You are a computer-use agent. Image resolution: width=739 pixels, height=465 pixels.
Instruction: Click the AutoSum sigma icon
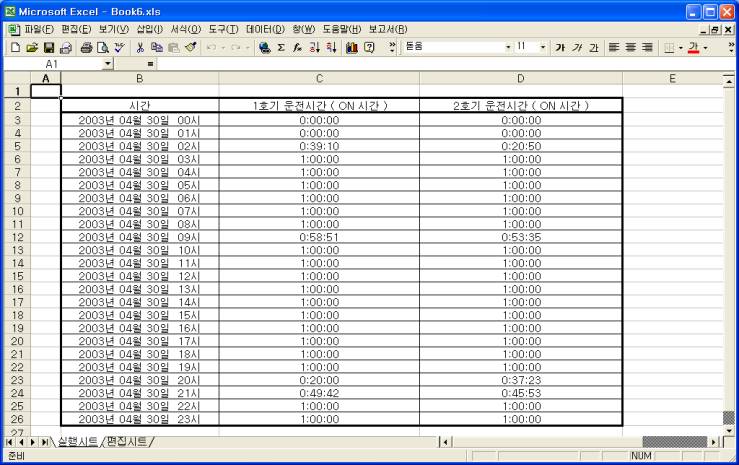[280, 47]
